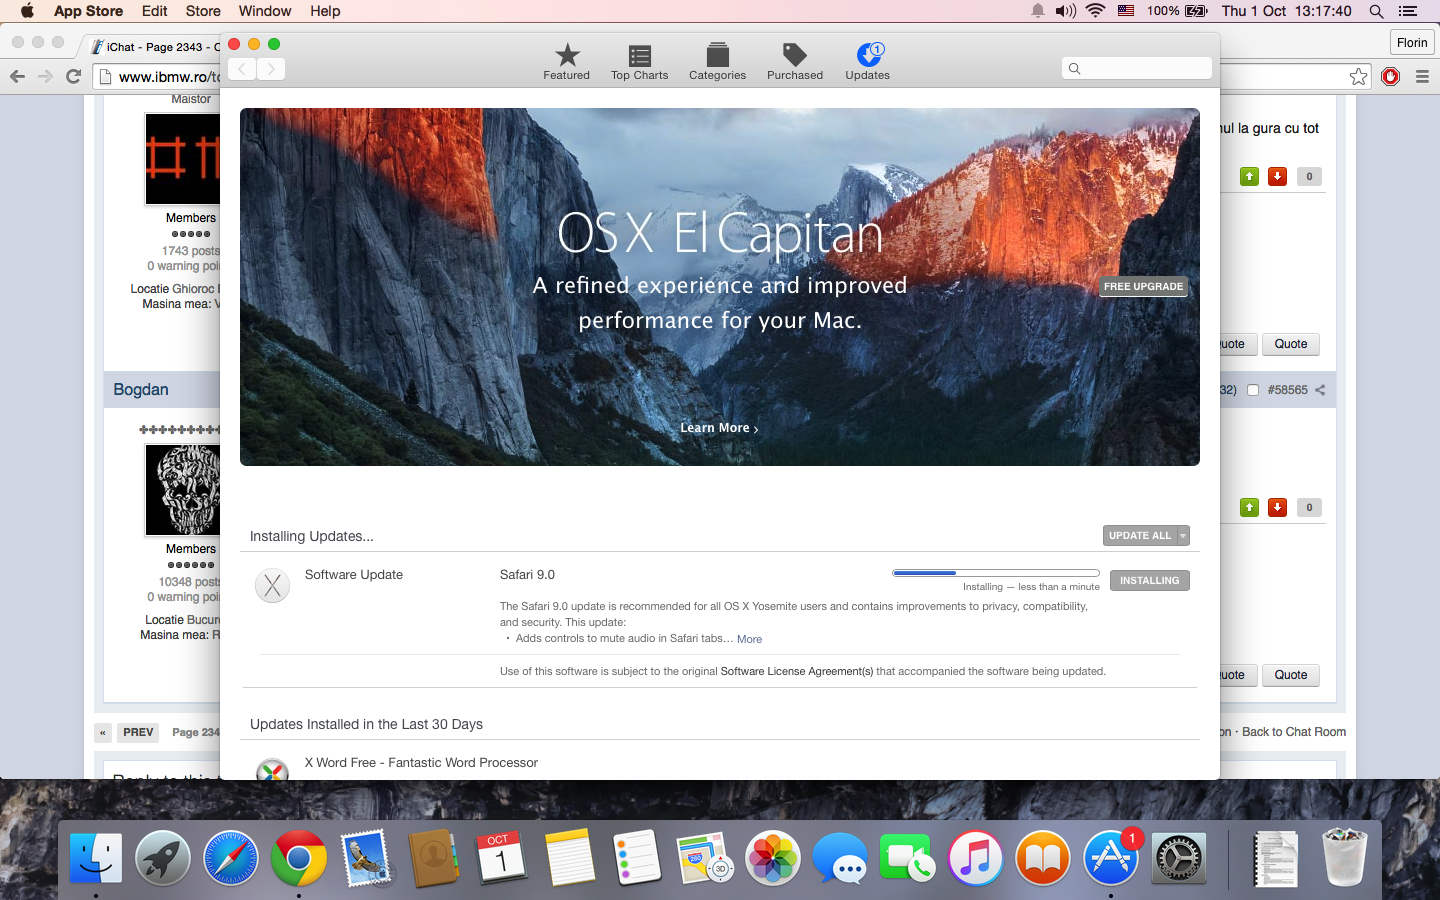Tick the checkbox next to post #58565
This screenshot has height=900, width=1440.
pos(1252,390)
